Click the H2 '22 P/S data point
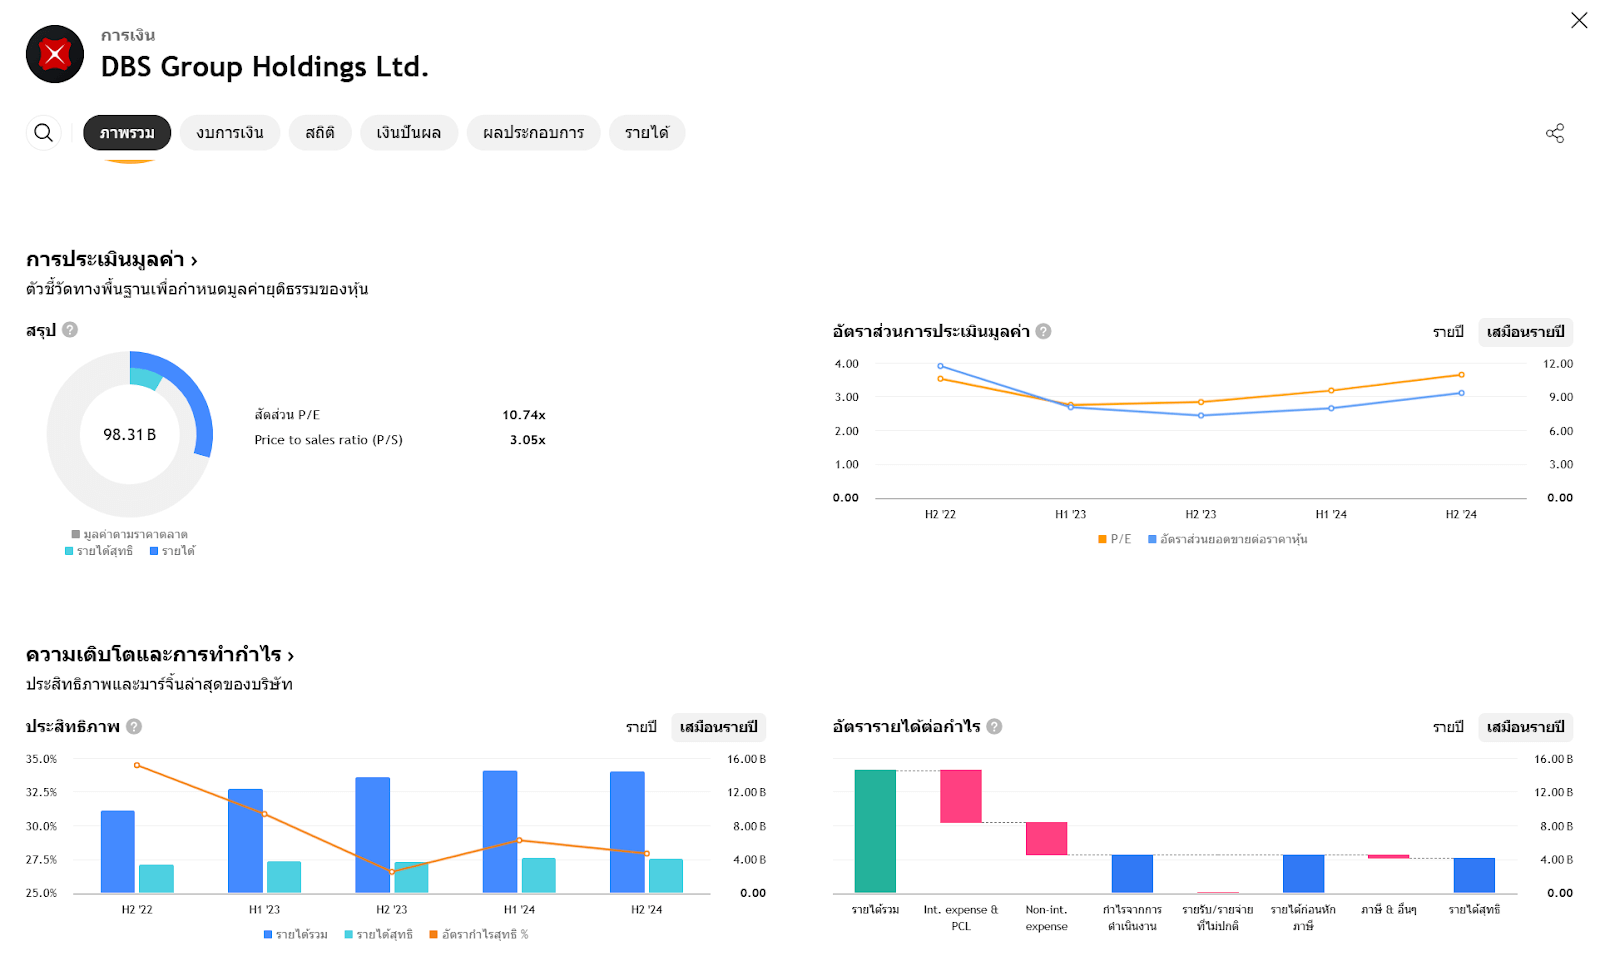 pos(940,366)
